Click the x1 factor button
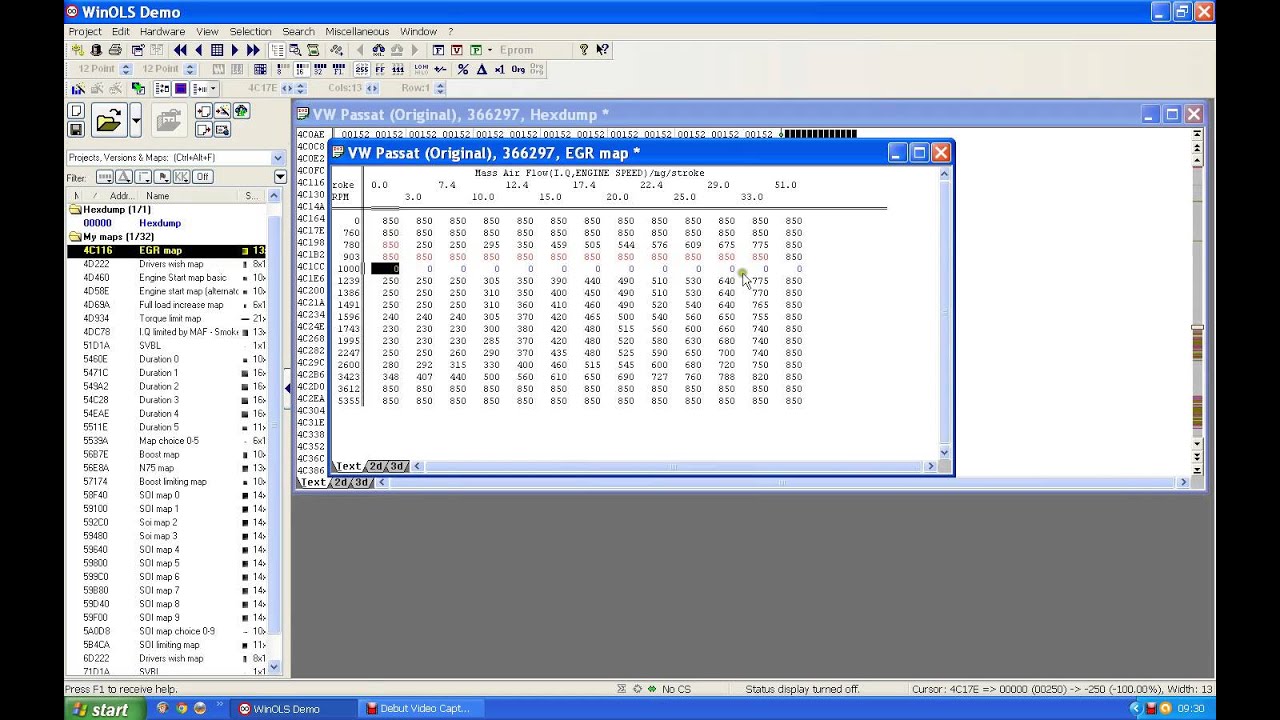The width and height of the screenshot is (1280, 720). [499, 69]
